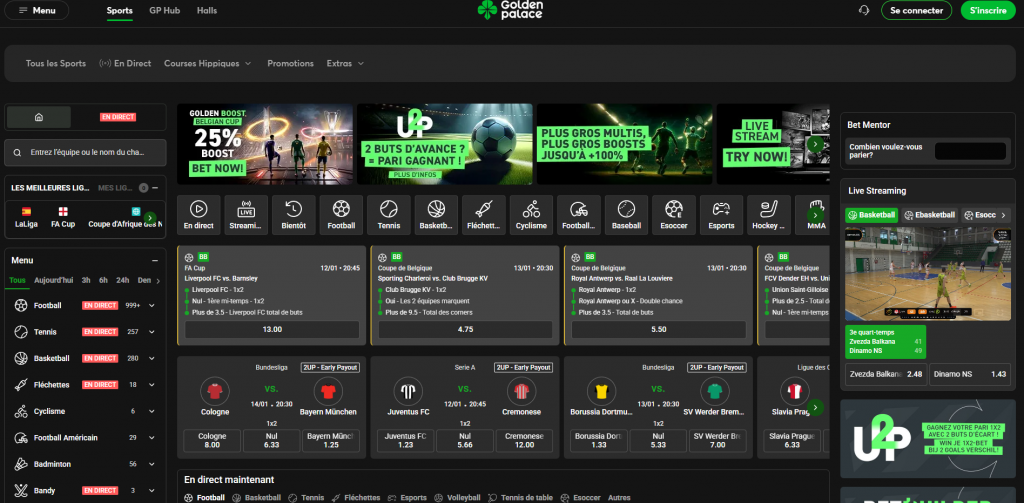The height and width of the screenshot is (503, 1024).
Task: Enable the 24h time filter
Action: [x=122, y=280]
